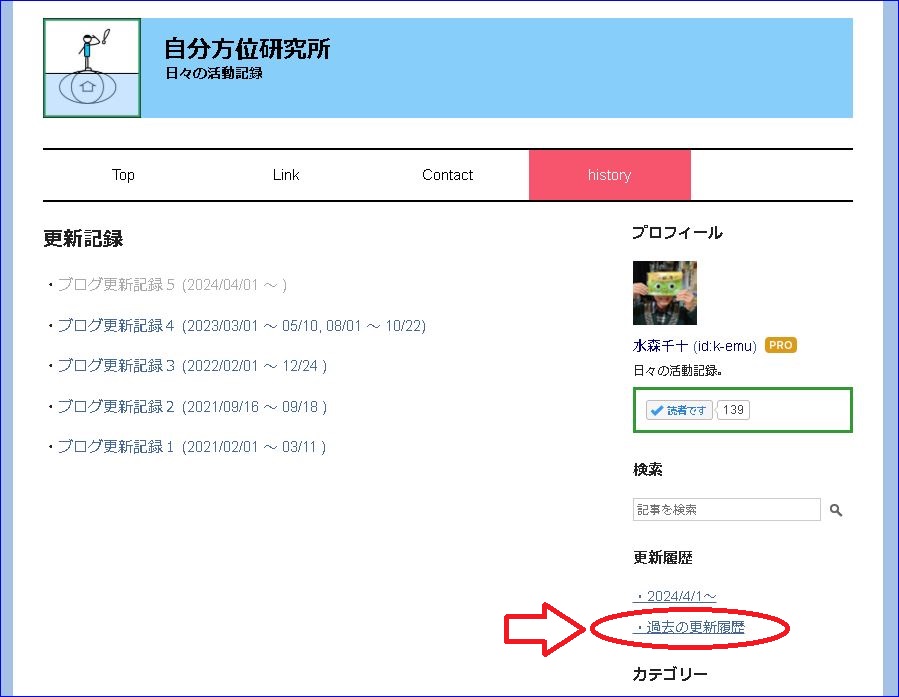Open ブログ更新記録２ (2021/09/16～09/18) link
899x697 pixels.
tap(192, 406)
